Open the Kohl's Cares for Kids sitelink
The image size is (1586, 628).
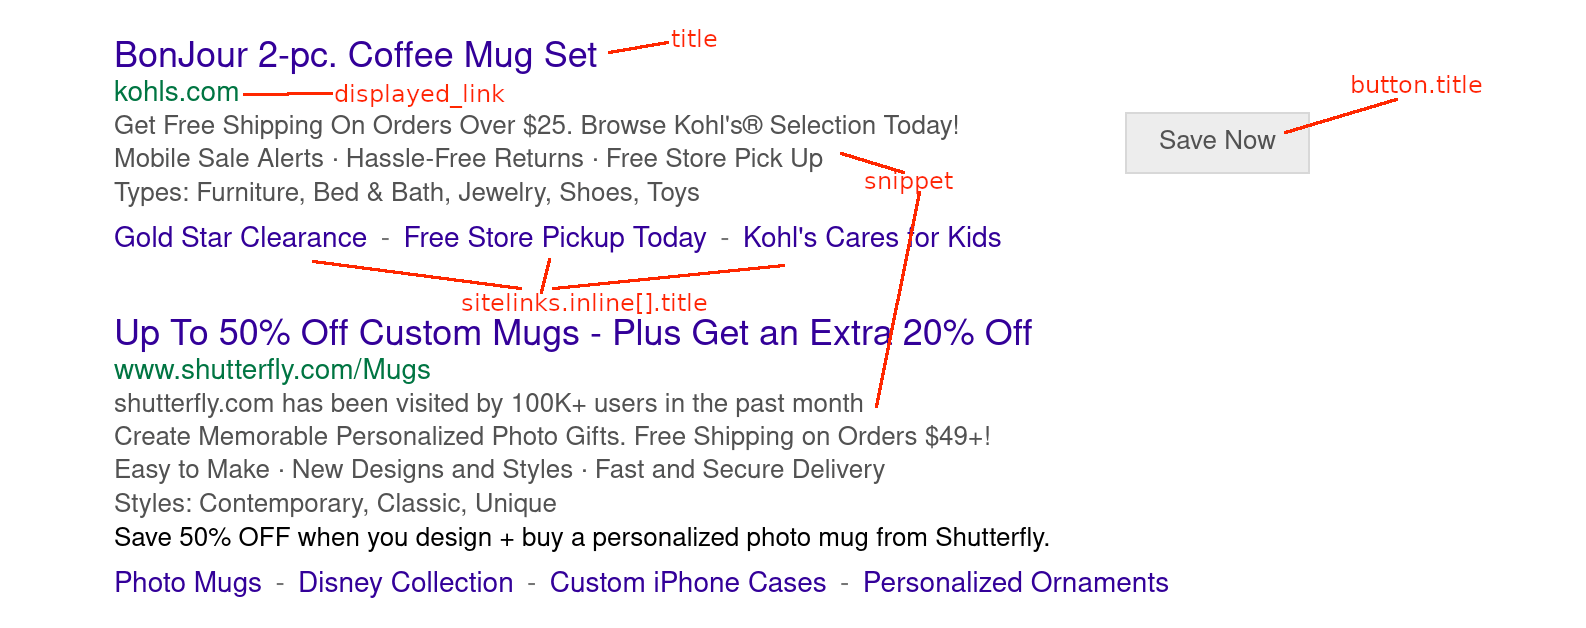(871, 237)
